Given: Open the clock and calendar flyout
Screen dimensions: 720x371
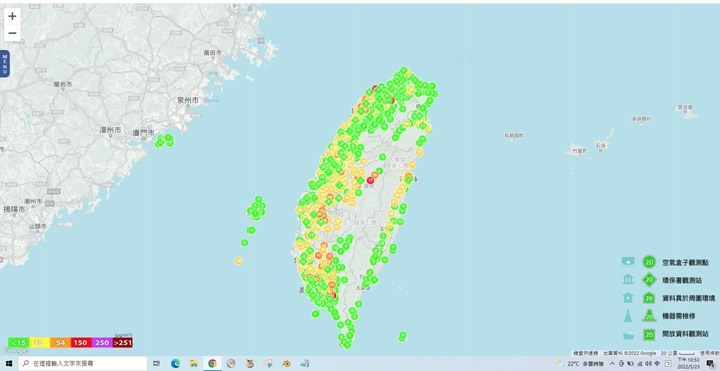Looking at the screenshot, I should (x=688, y=364).
